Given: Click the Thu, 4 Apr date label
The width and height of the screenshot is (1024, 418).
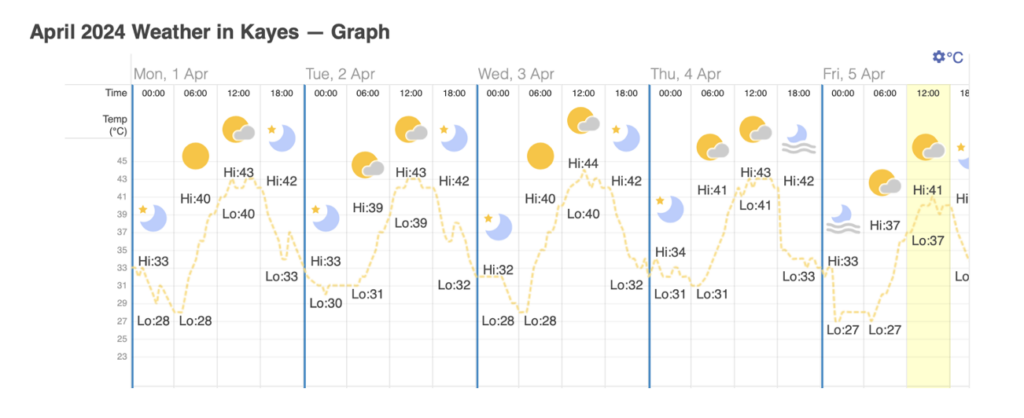Looking at the screenshot, I should coord(685,74).
